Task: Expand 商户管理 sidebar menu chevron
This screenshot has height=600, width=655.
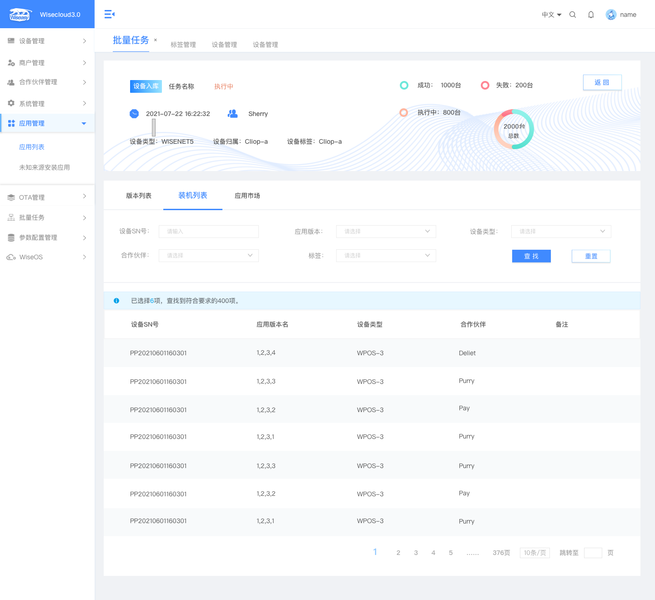Action: pos(84,63)
